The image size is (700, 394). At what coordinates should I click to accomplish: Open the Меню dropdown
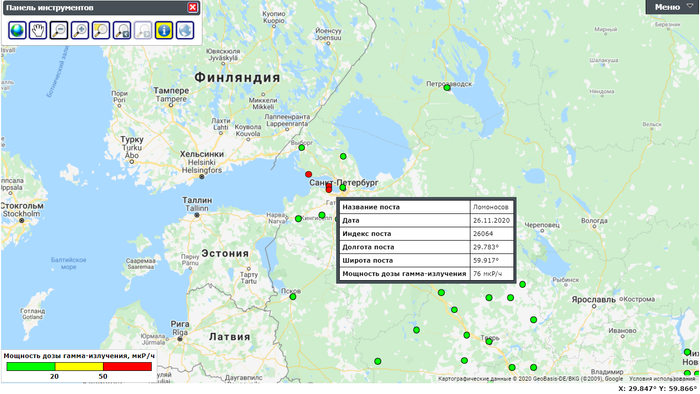coord(672,7)
